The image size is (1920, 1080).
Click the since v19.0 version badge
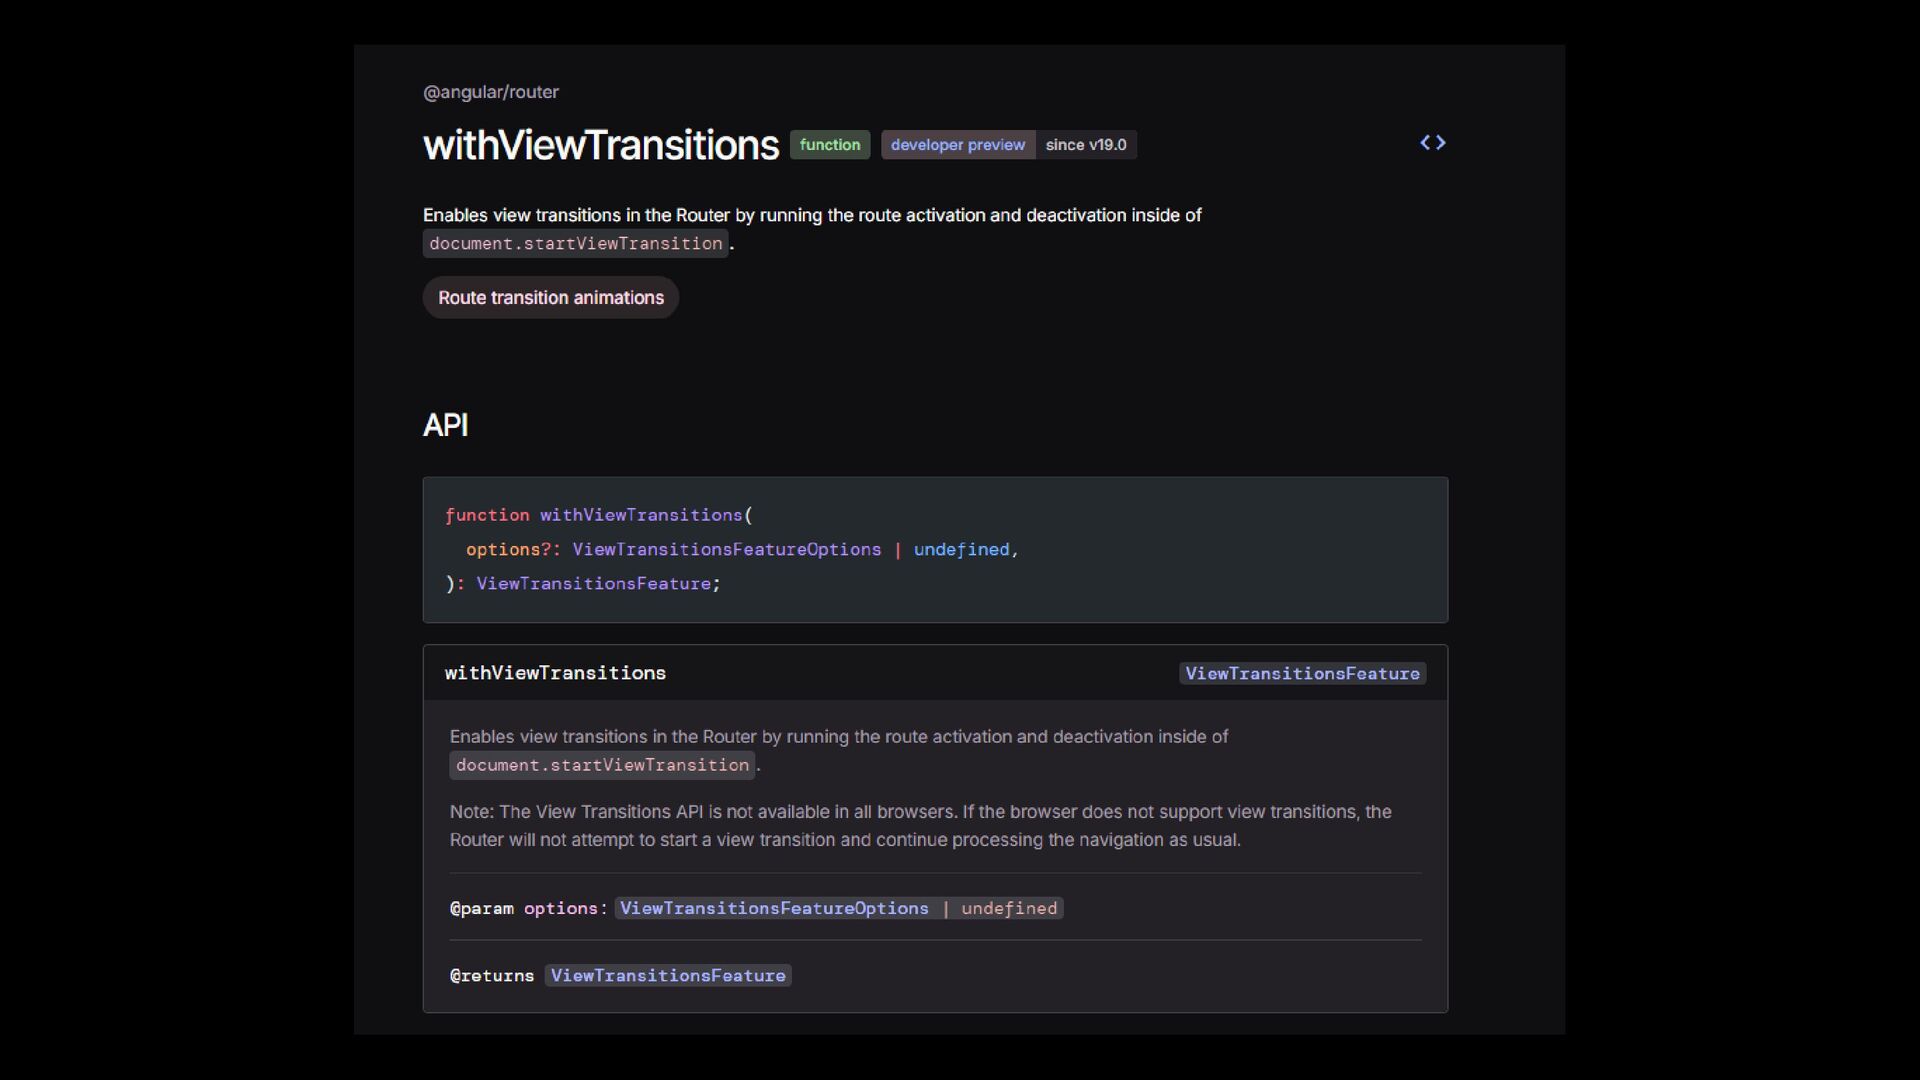click(1085, 145)
